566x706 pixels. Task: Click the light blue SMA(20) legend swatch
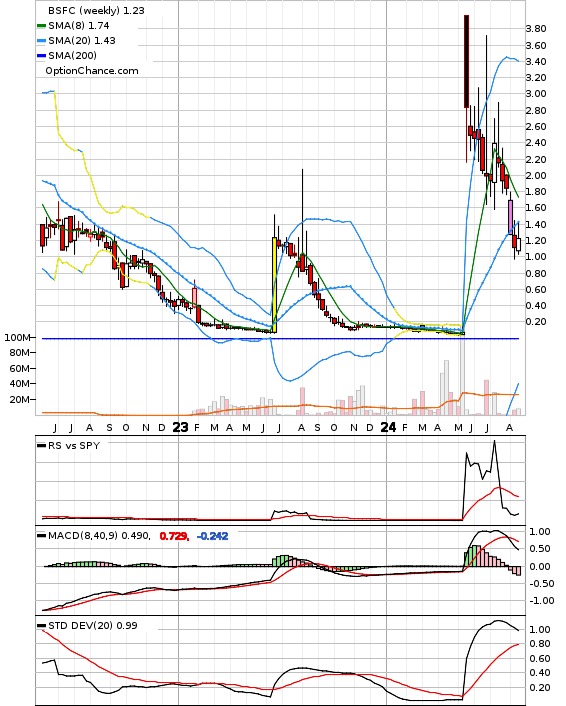point(41,41)
